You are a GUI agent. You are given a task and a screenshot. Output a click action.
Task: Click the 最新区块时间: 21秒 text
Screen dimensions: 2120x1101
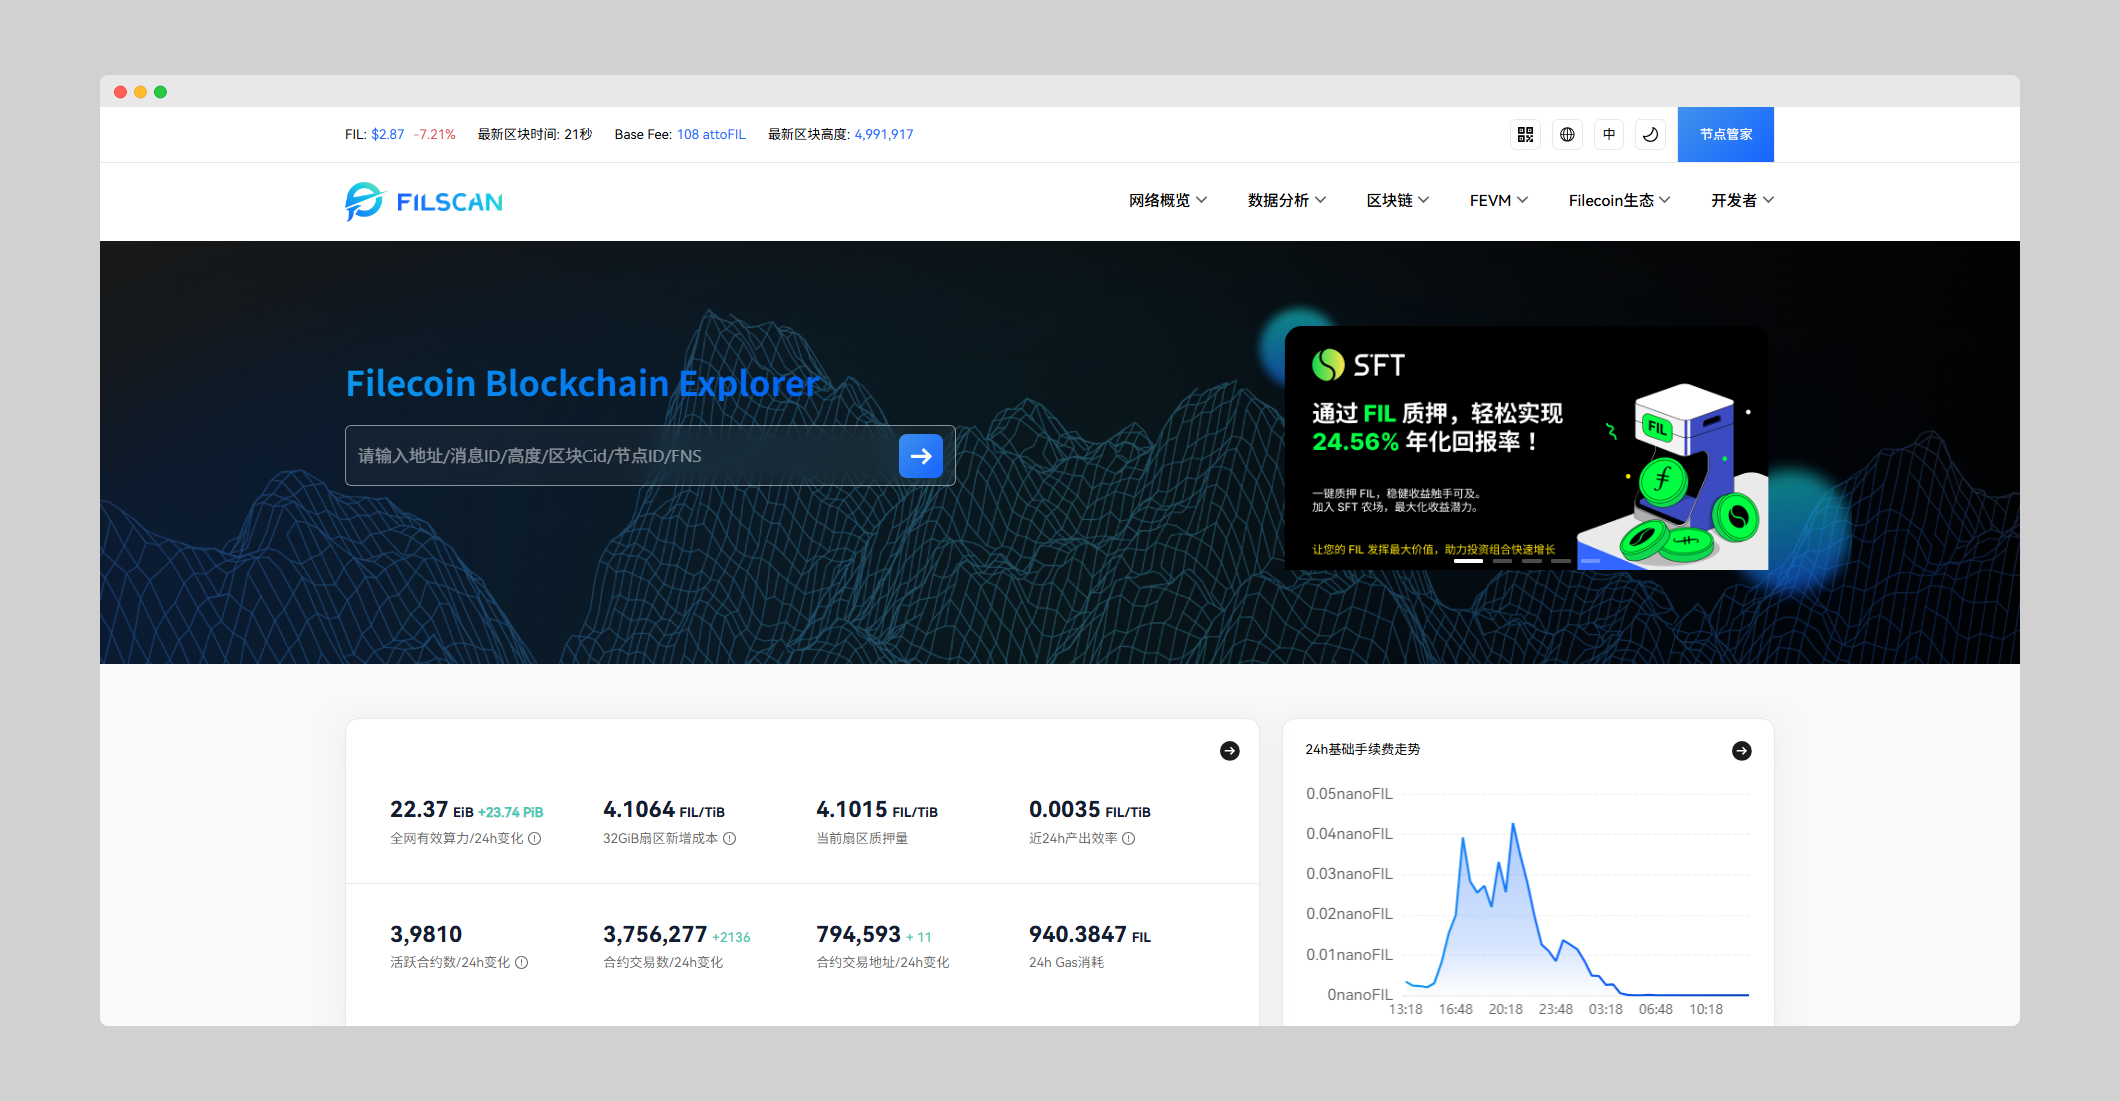pyautogui.click(x=535, y=134)
